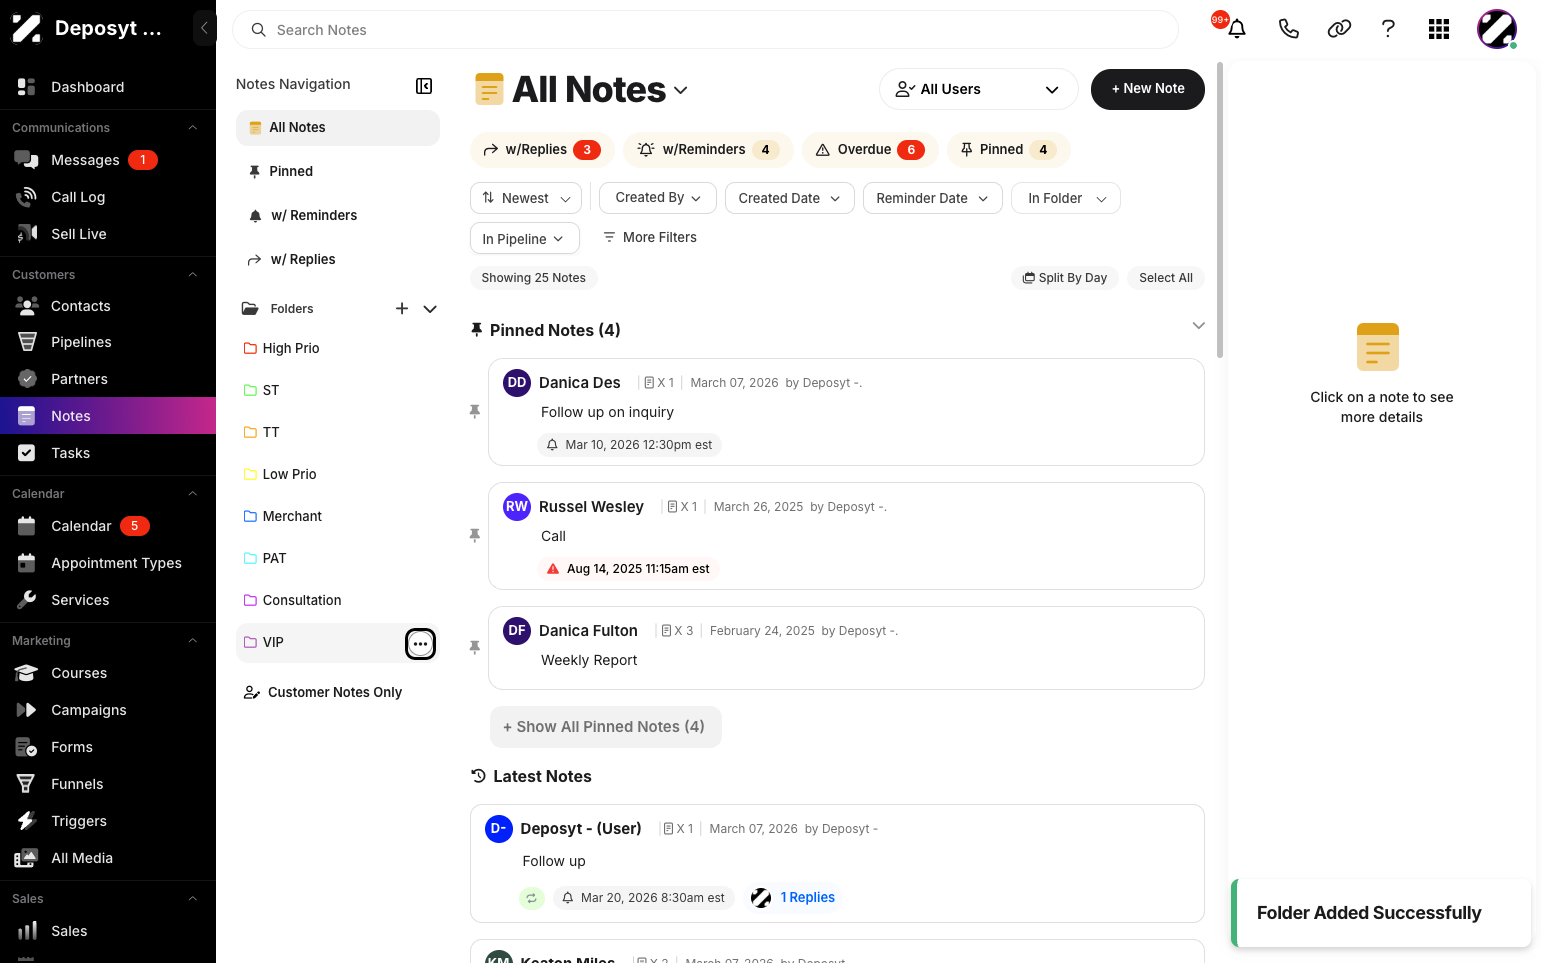Open the notifications bell
Screen dimensions: 1541x963
click(1237, 29)
